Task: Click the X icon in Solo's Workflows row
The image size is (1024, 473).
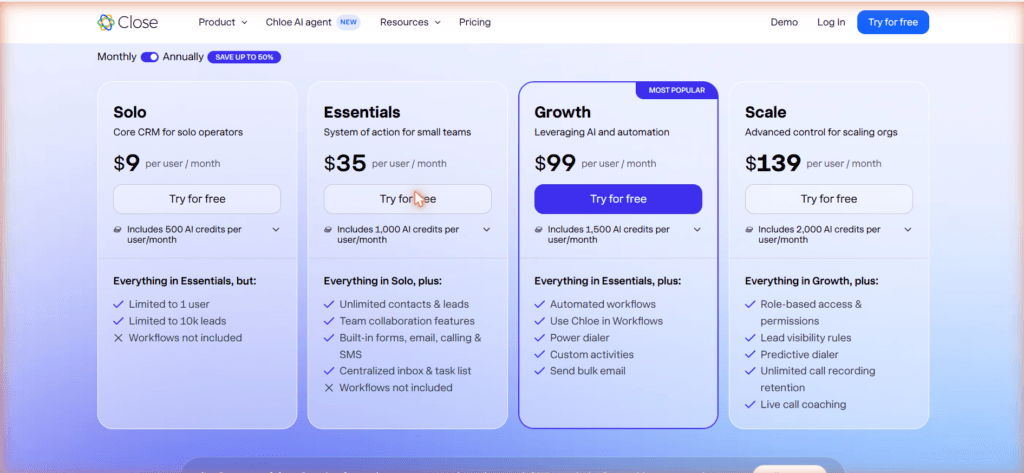Action: (x=118, y=338)
